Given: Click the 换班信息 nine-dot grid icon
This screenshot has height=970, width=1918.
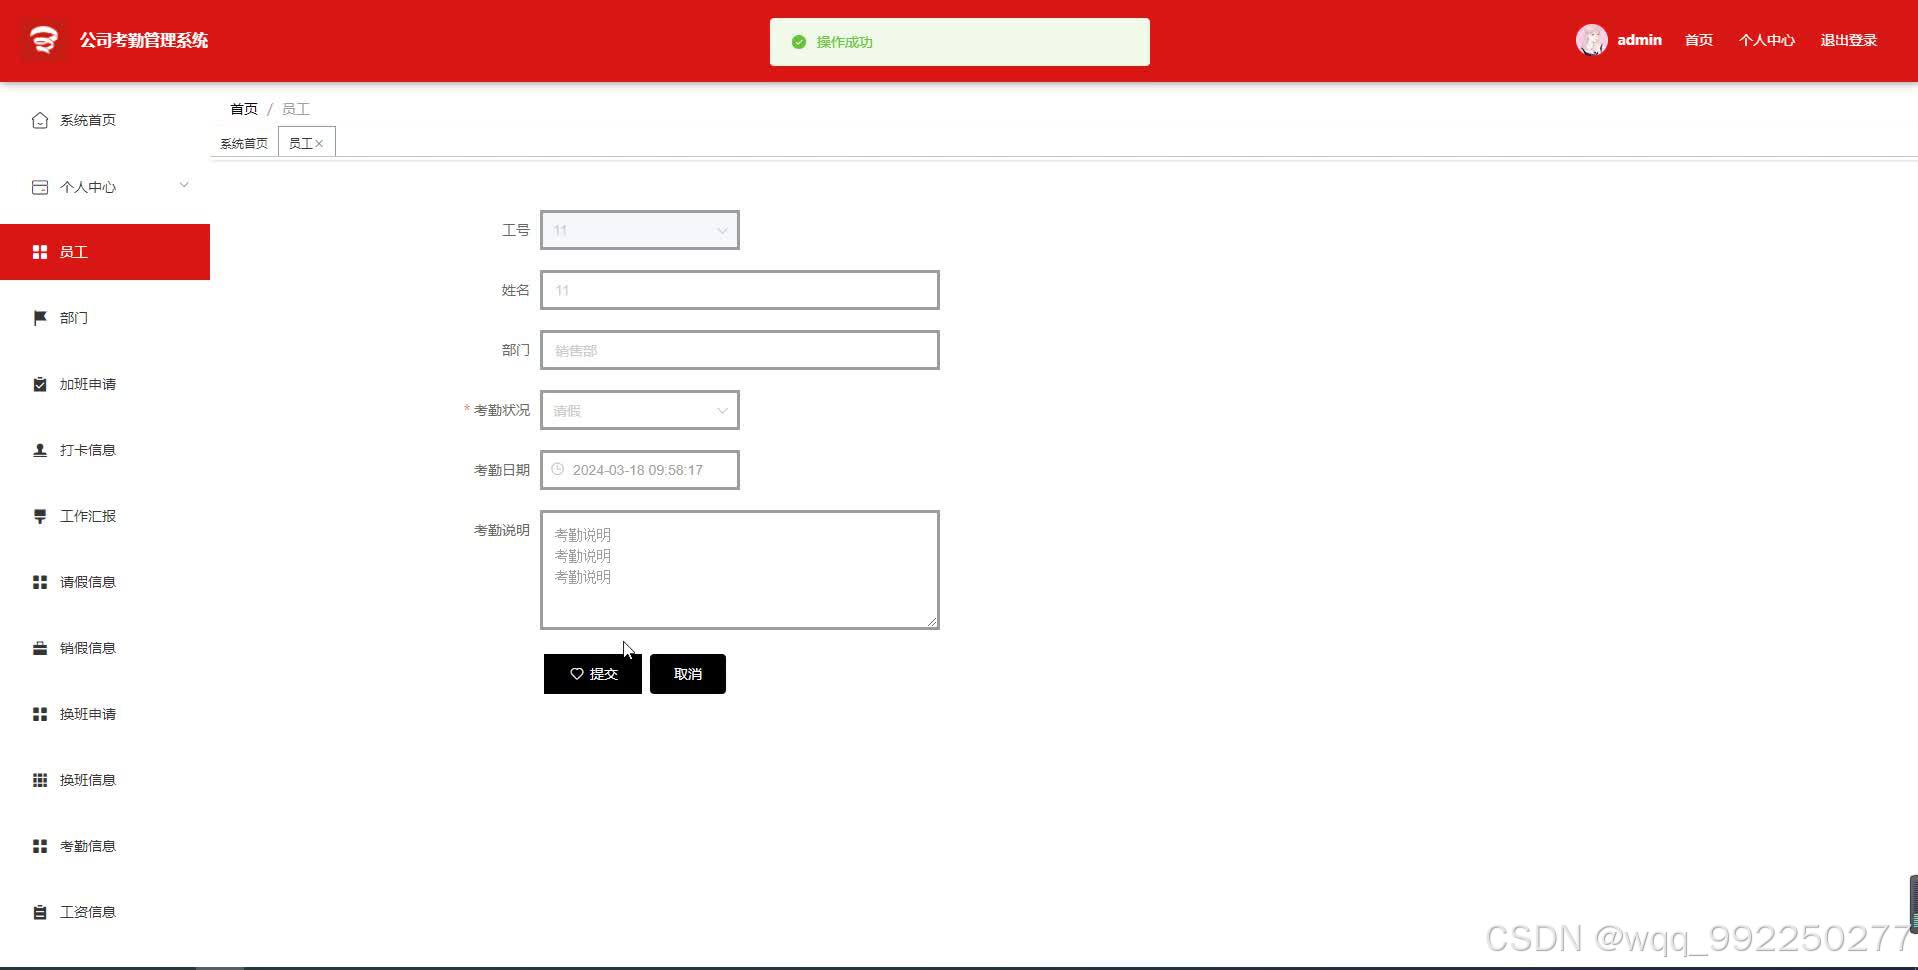Looking at the screenshot, I should (x=40, y=780).
